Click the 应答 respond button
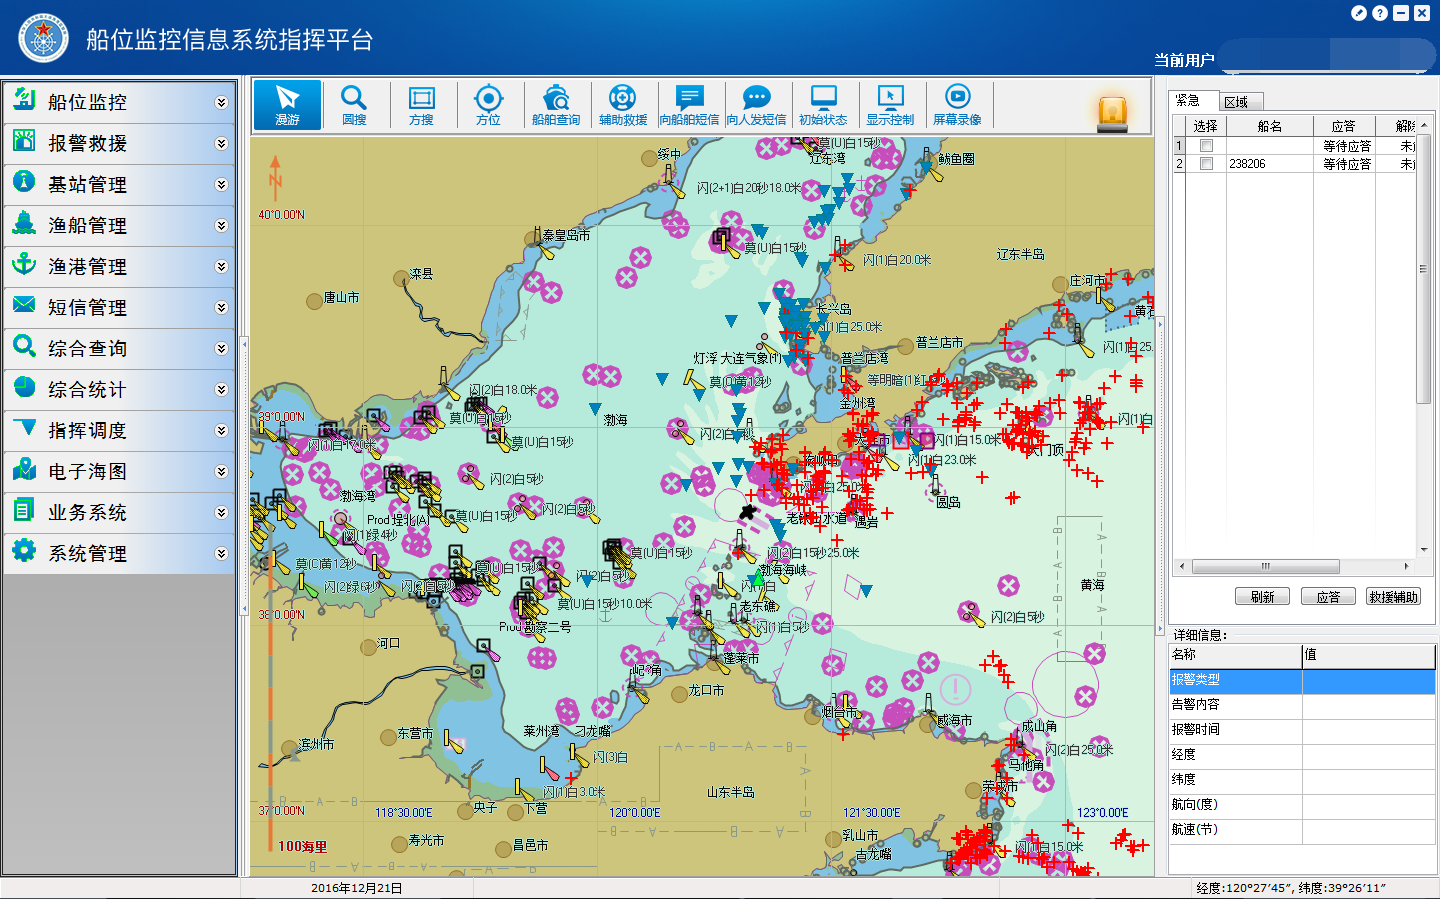The height and width of the screenshot is (899, 1440). (1328, 596)
